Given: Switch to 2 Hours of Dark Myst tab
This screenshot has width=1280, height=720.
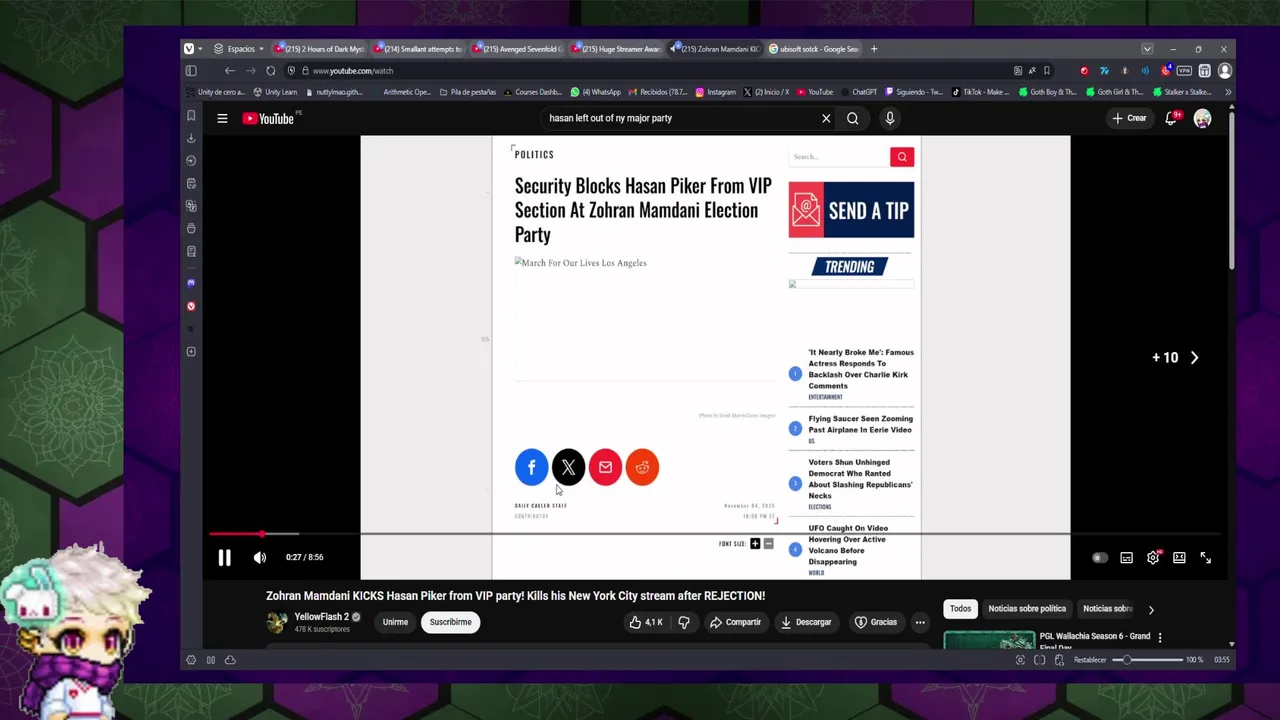Looking at the screenshot, I should pyautogui.click(x=318, y=49).
